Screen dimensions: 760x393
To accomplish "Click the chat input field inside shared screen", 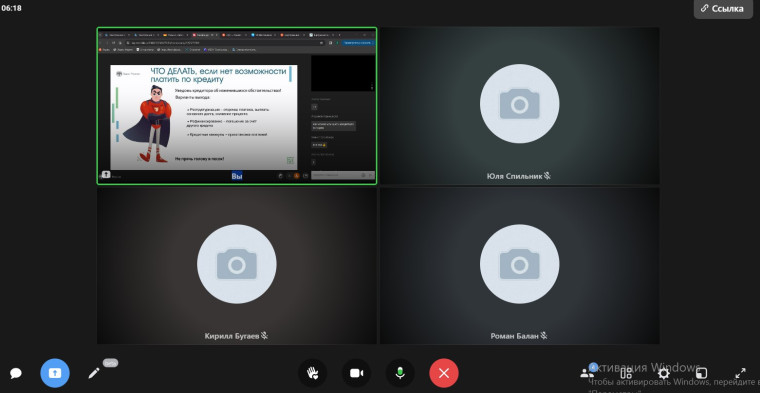I will (343, 175).
